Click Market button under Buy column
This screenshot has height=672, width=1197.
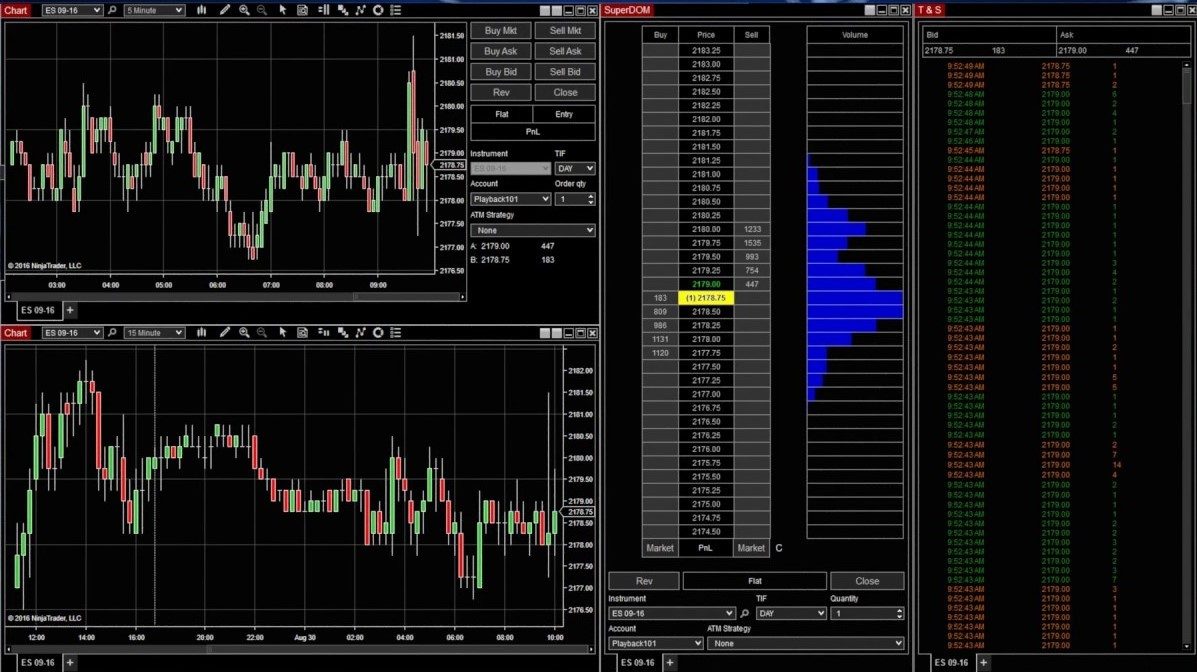pyautogui.click(x=660, y=548)
